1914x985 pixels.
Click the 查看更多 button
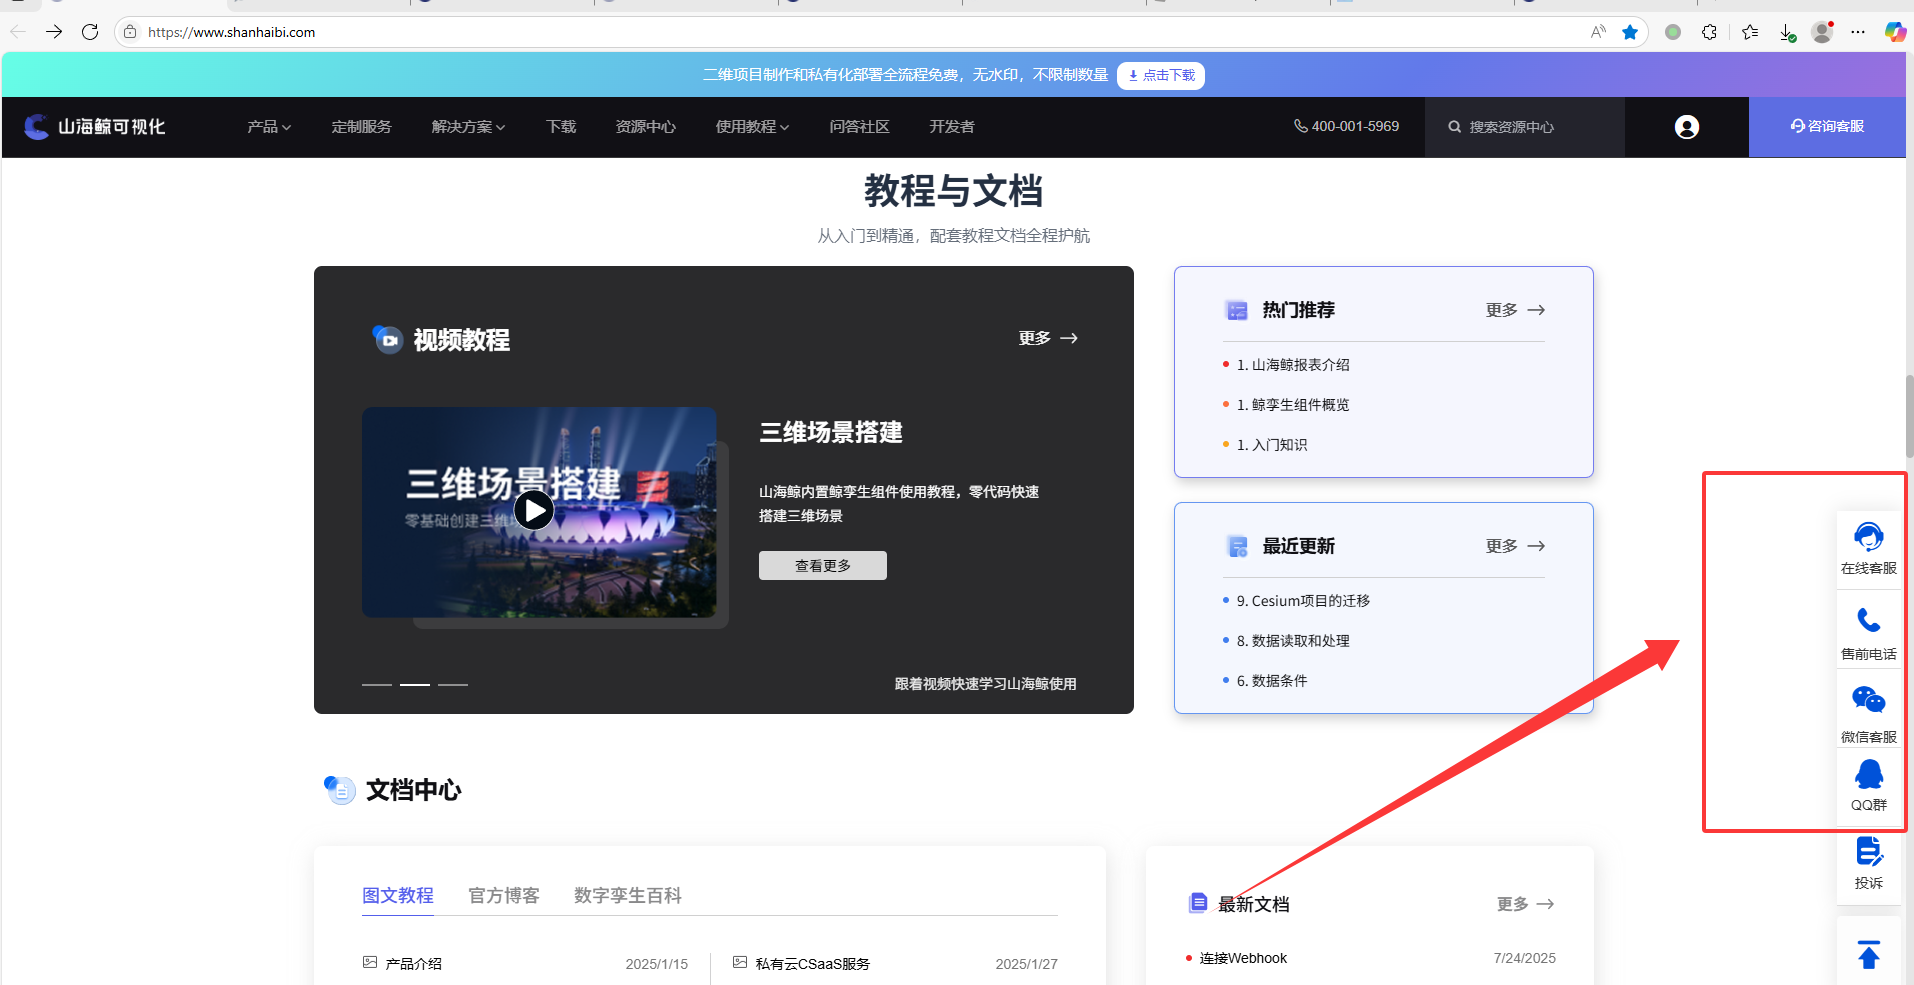tap(822, 565)
